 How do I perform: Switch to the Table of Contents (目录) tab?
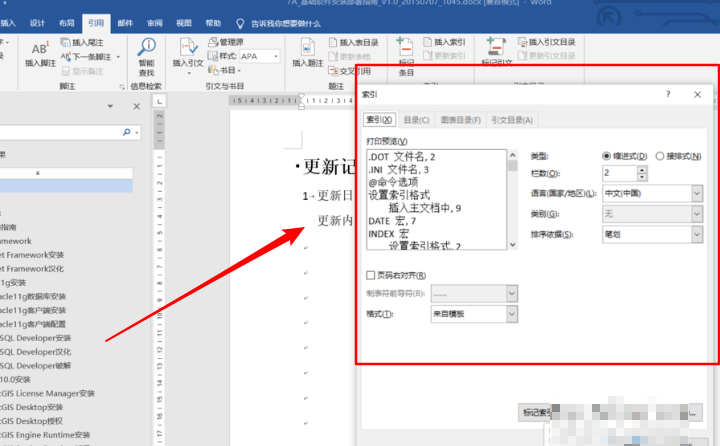[416, 120]
